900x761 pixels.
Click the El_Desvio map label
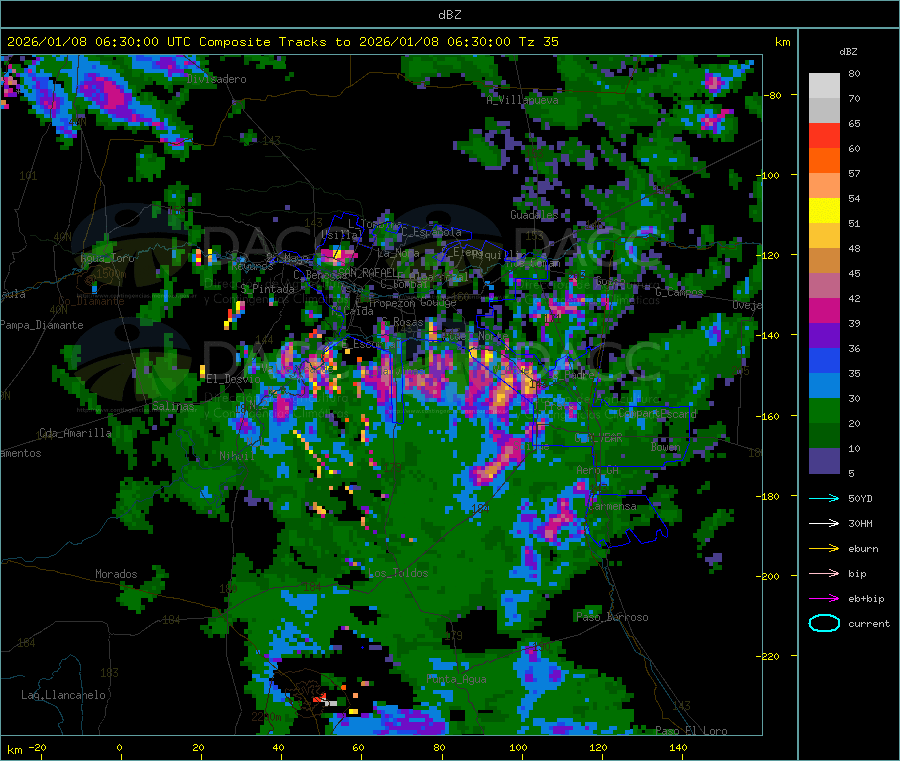coord(233,379)
